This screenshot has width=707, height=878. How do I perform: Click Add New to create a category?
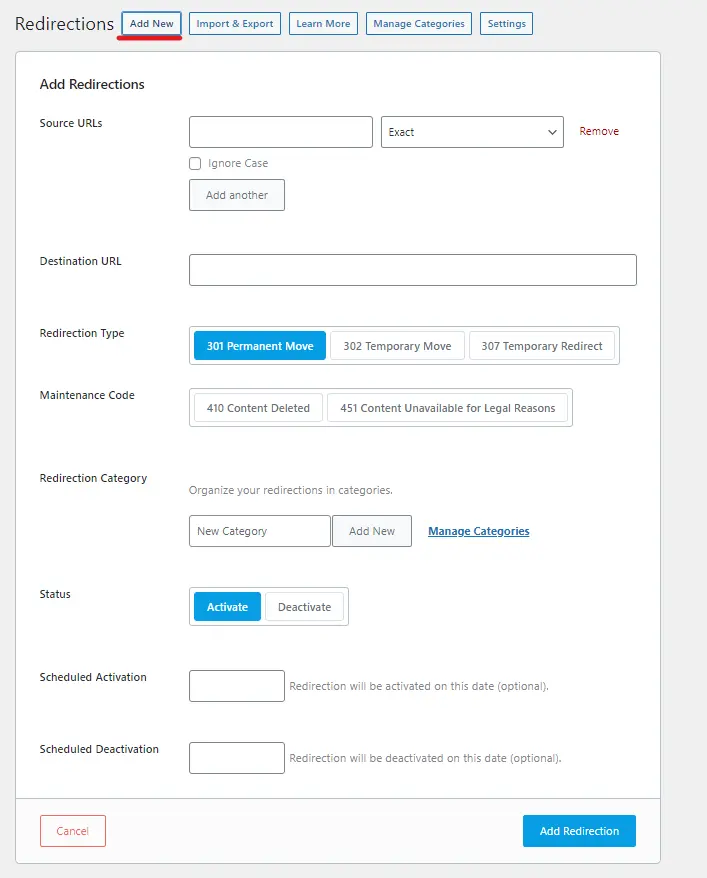371,531
